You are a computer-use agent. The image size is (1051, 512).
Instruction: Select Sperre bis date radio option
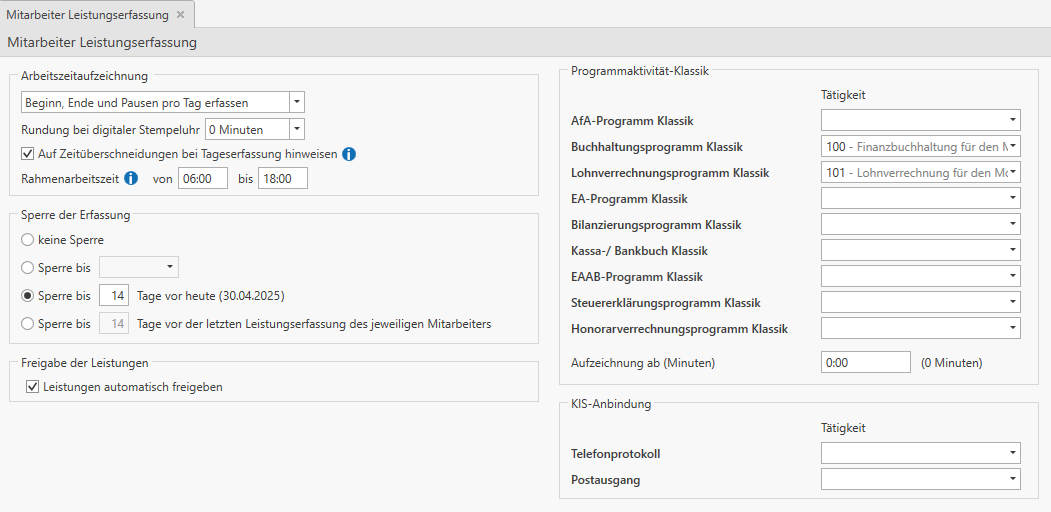pos(27,267)
